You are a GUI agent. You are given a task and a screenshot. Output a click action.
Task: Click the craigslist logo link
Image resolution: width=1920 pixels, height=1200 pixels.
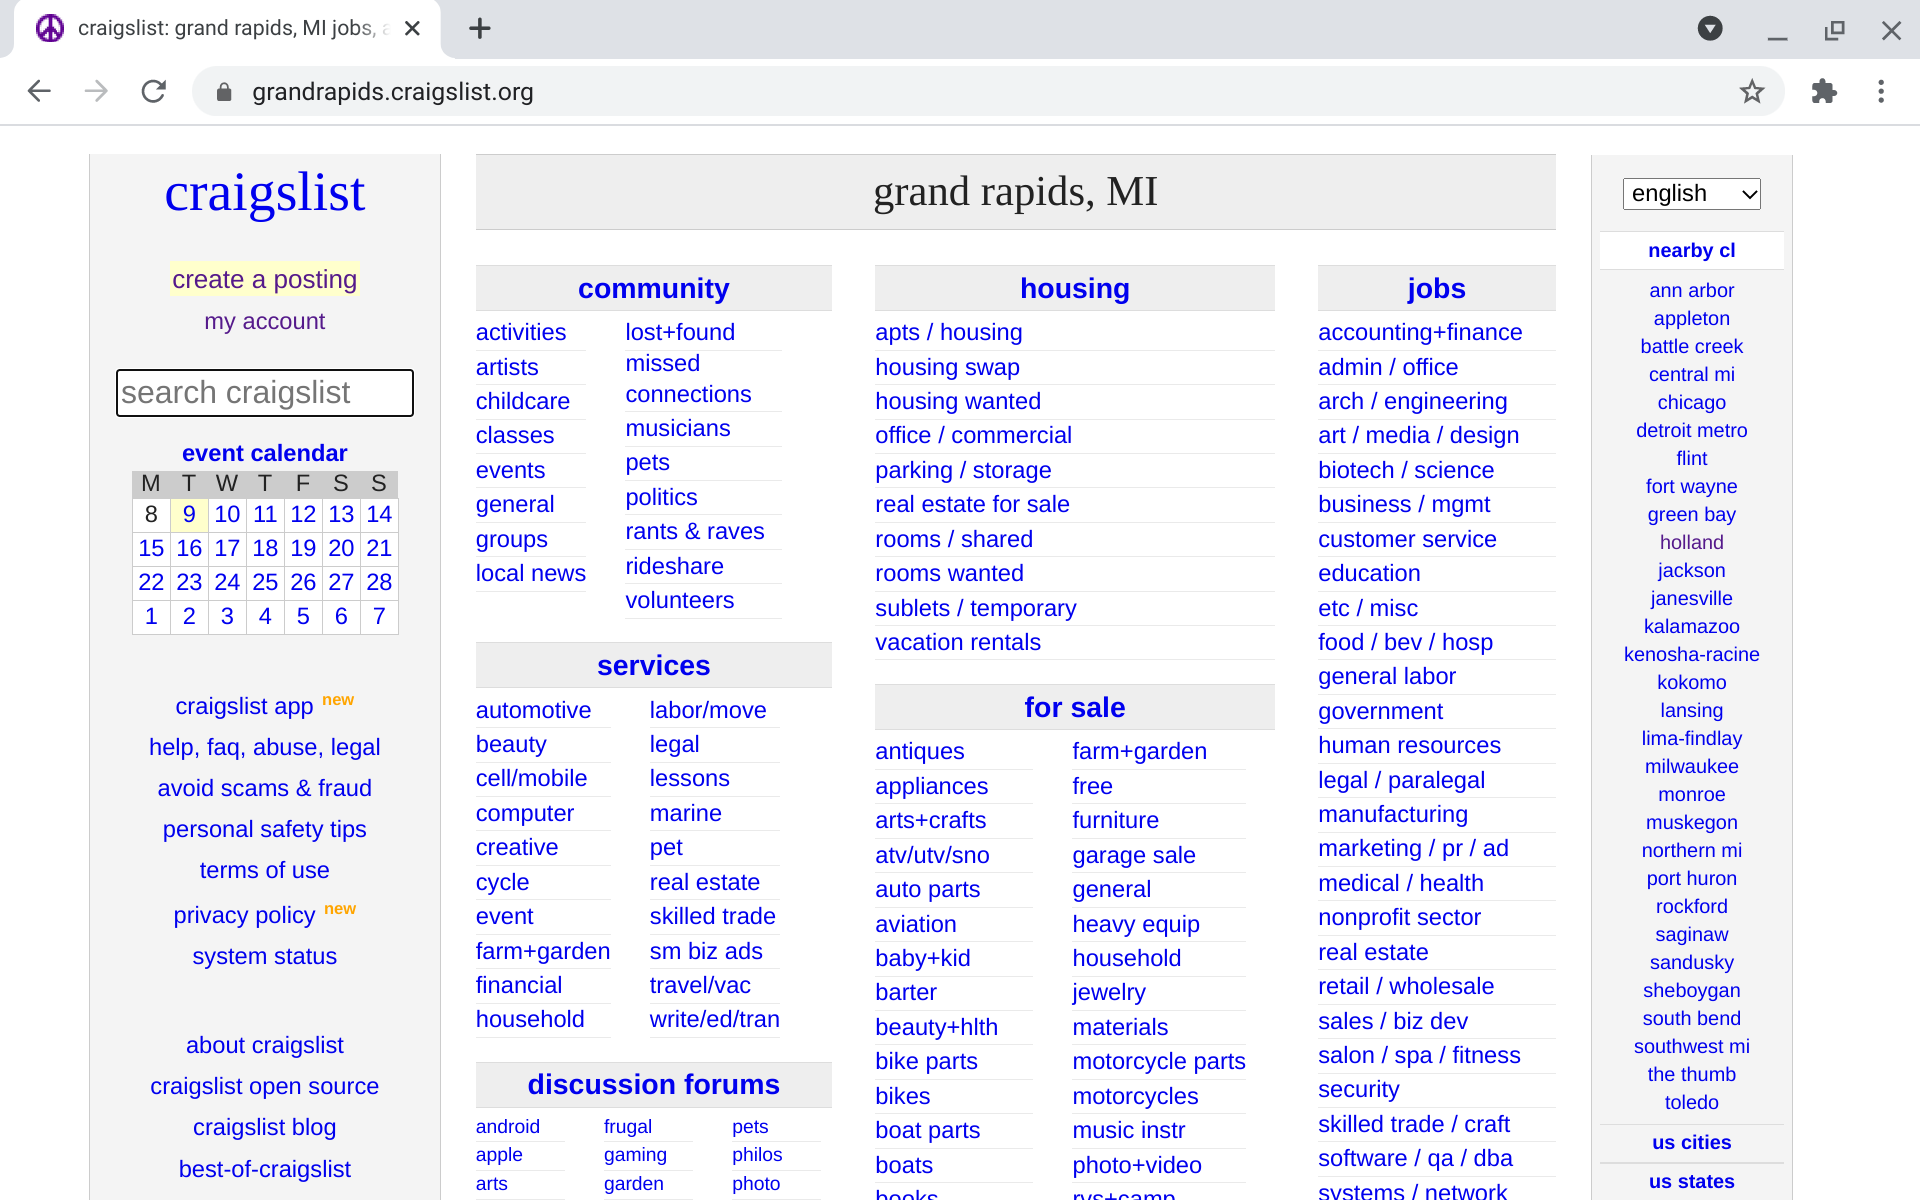pyautogui.click(x=264, y=192)
